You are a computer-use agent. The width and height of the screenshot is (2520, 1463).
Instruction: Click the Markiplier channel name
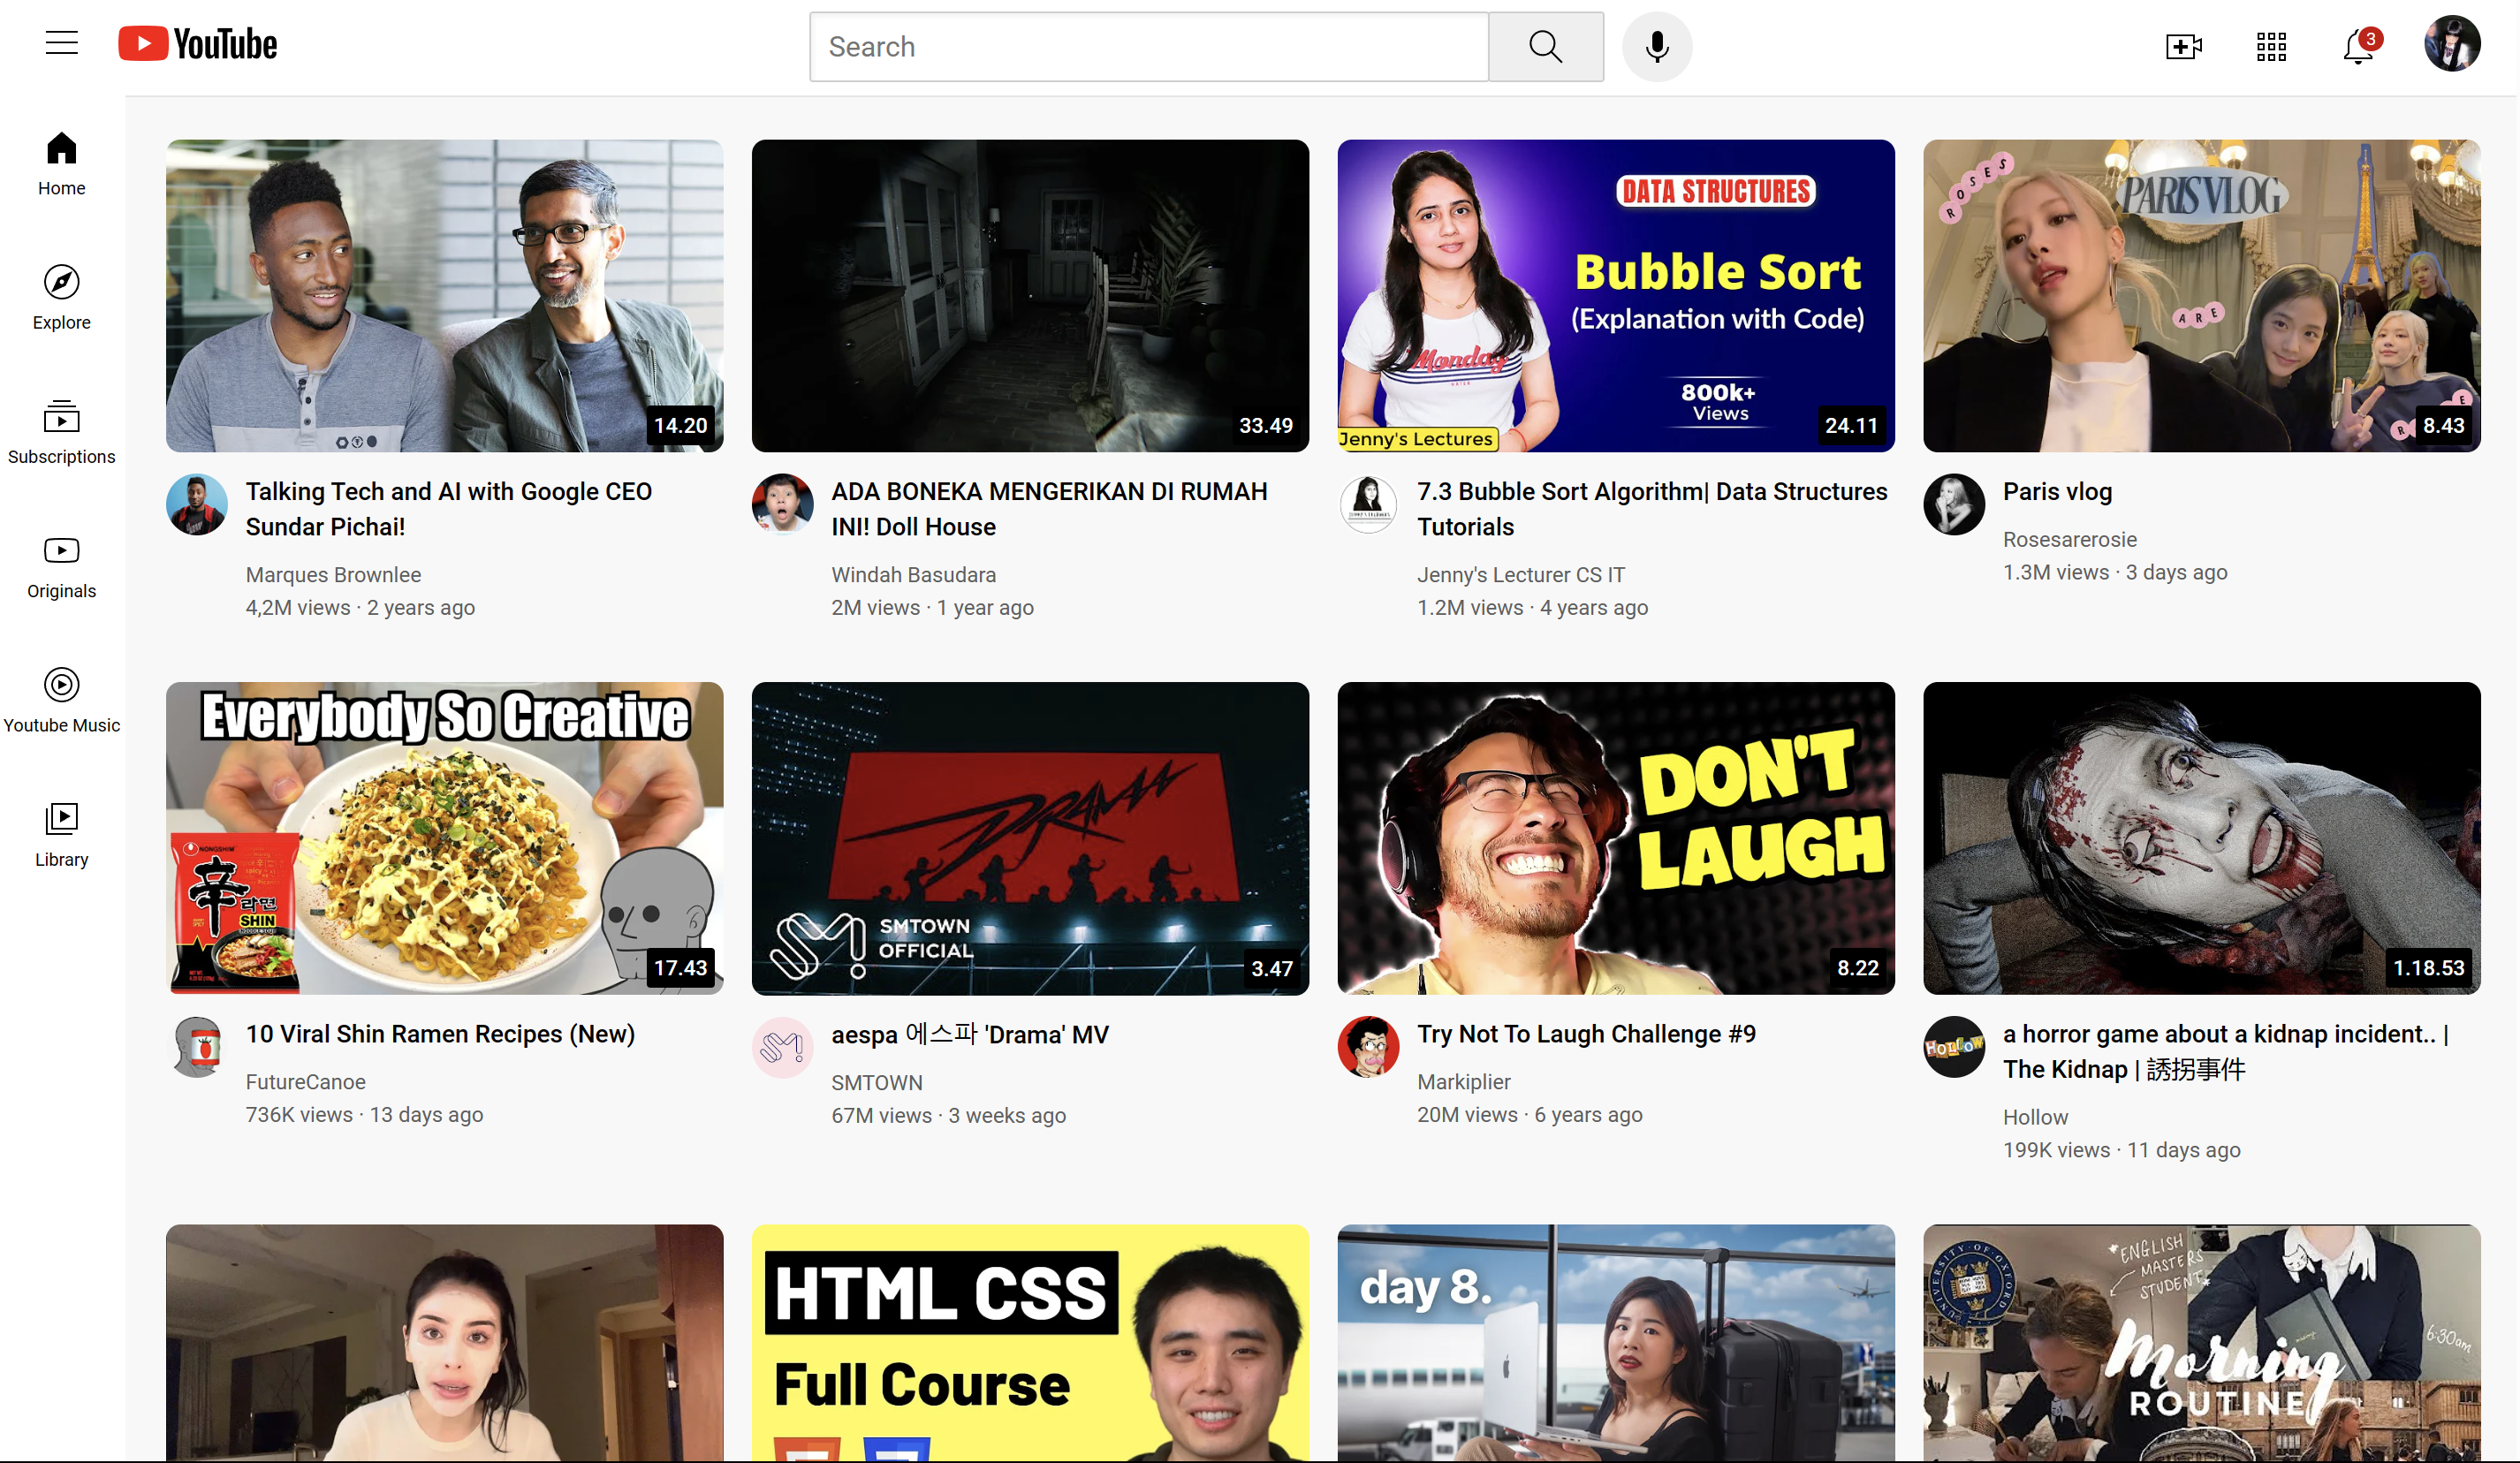pos(1463,1082)
